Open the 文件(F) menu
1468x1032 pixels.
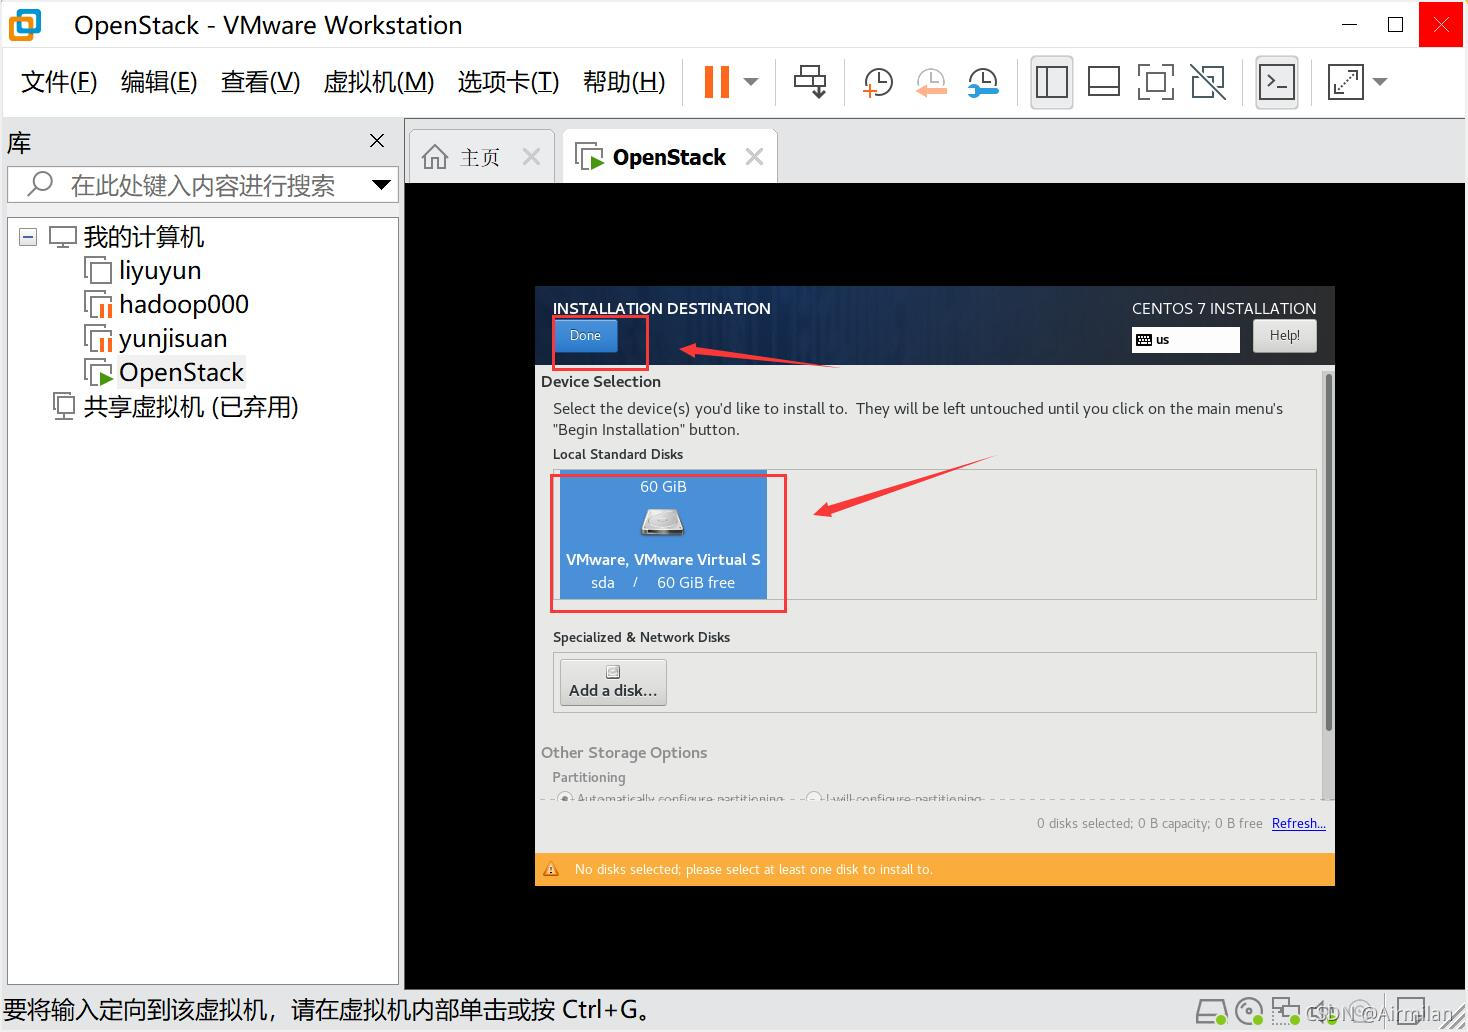pos(59,82)
